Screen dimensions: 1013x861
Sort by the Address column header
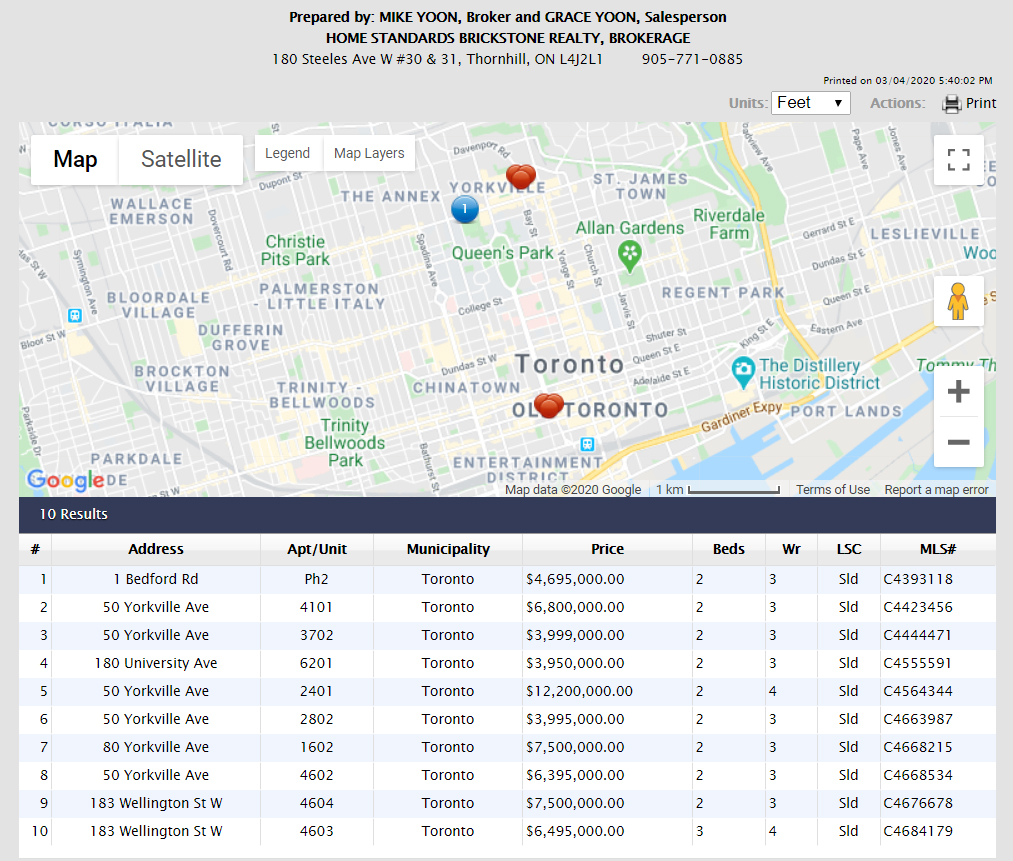(156, 549)
